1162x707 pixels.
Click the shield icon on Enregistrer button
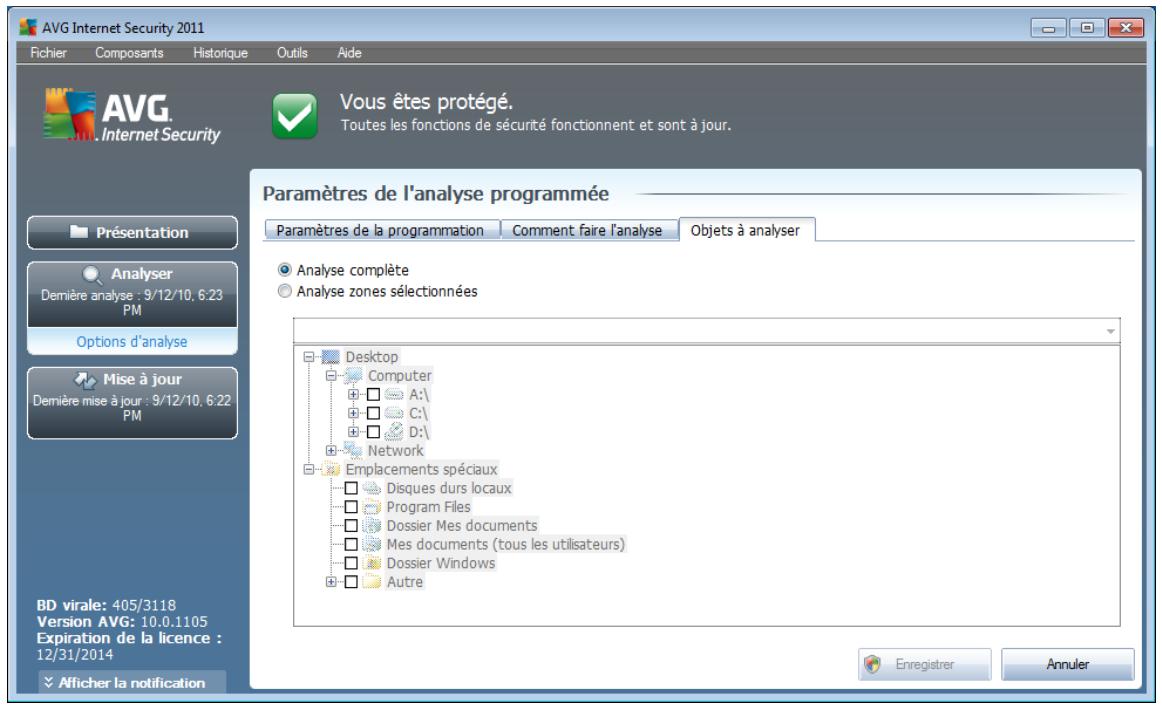(874, 665)
